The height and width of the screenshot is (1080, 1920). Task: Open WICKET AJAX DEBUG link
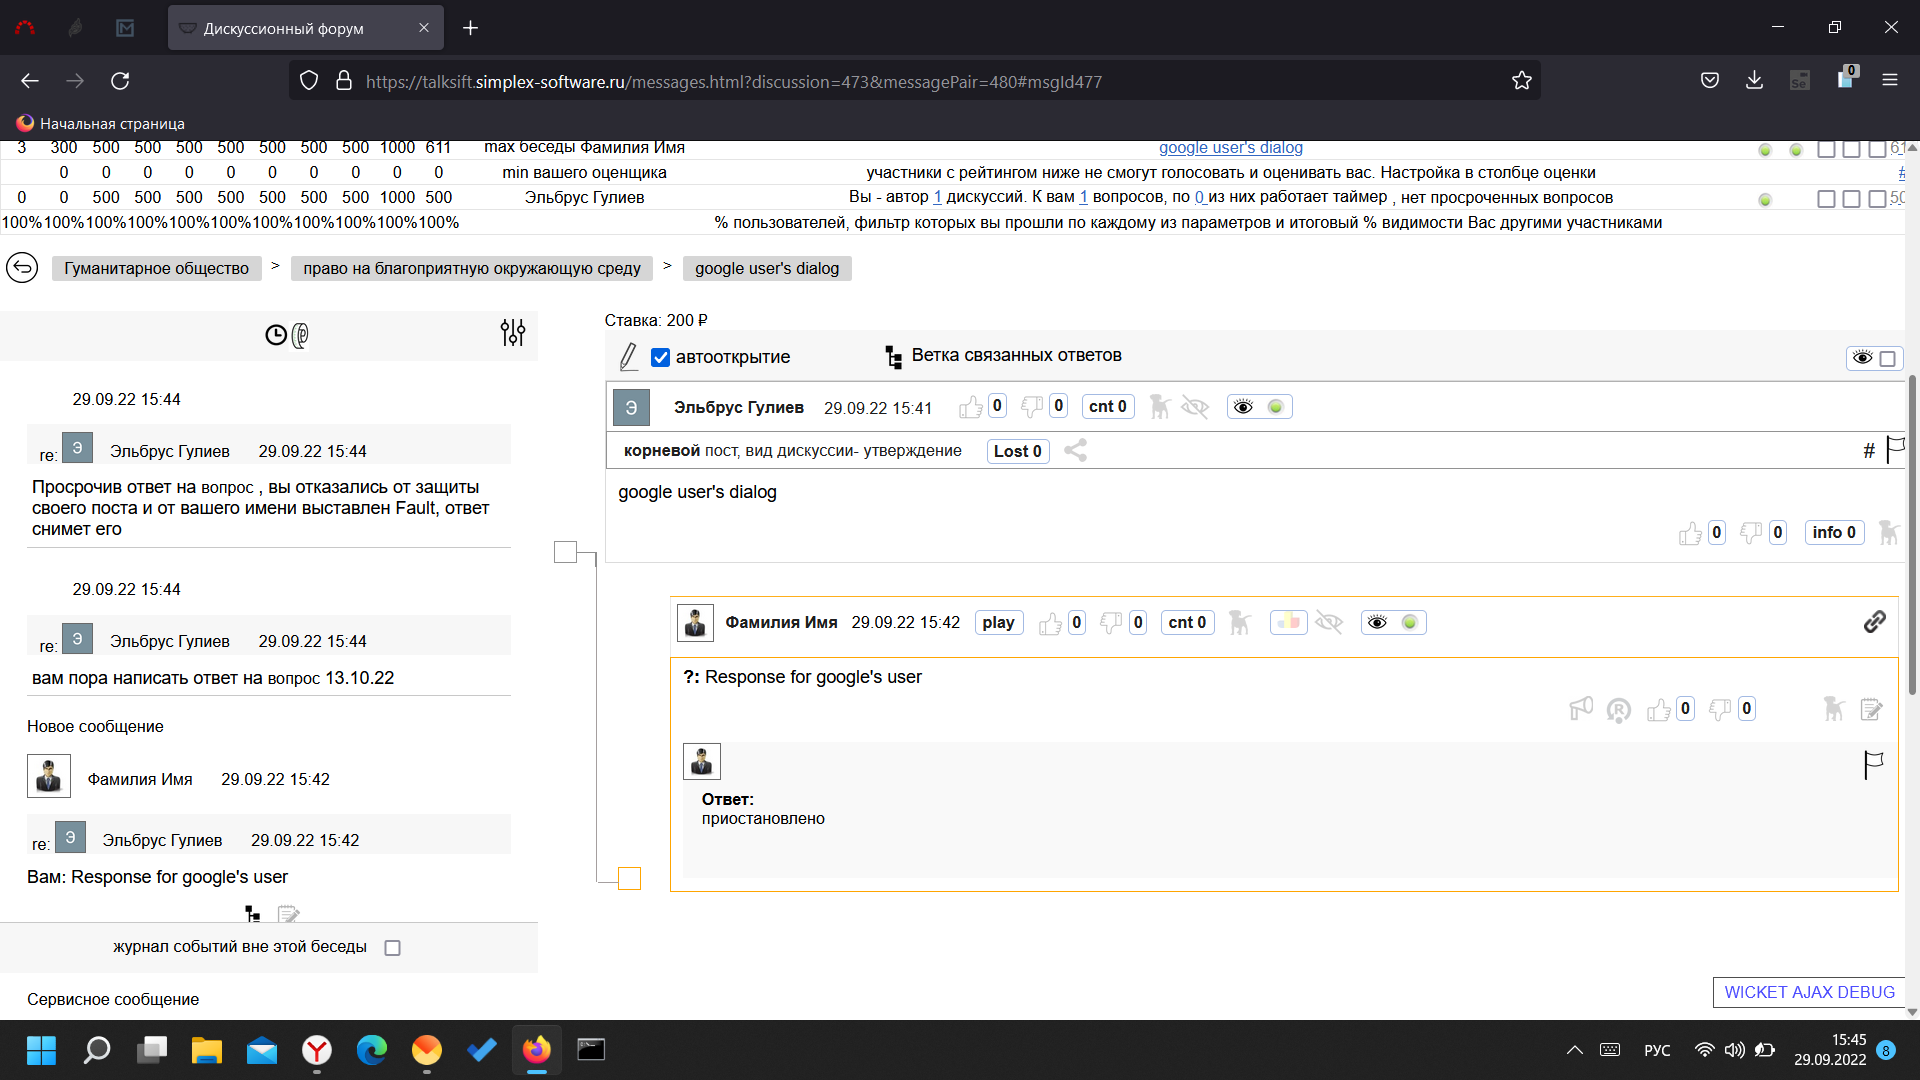(1809, 992)
